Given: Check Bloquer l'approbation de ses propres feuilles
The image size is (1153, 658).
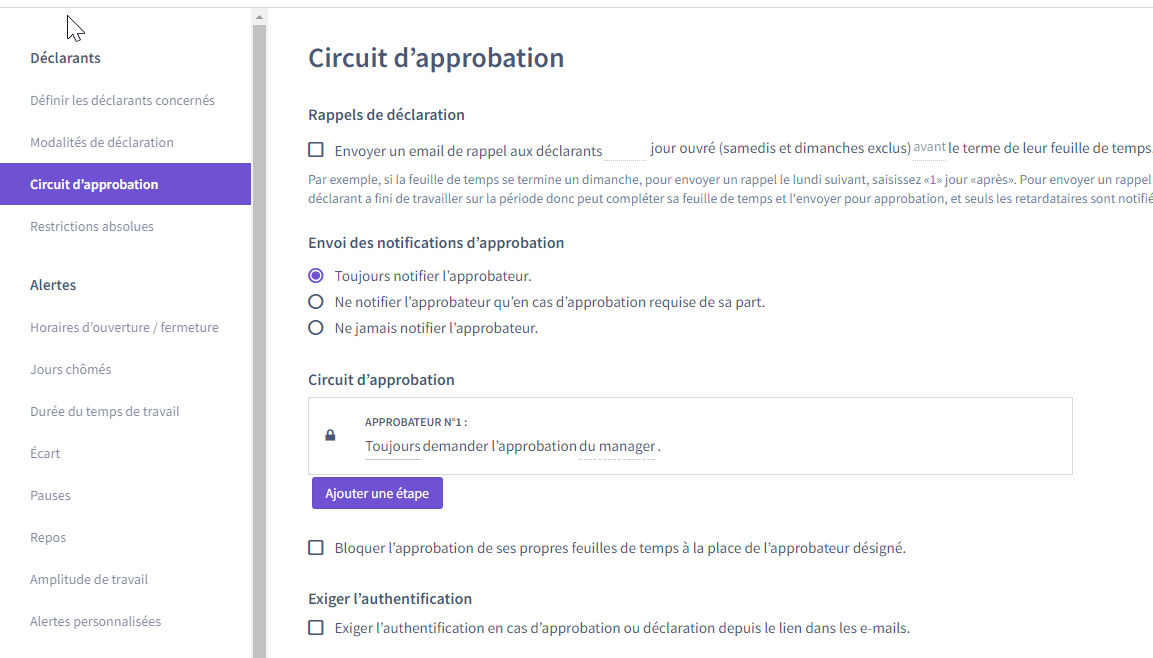Looking at the screenshot, I should (315, 548).
